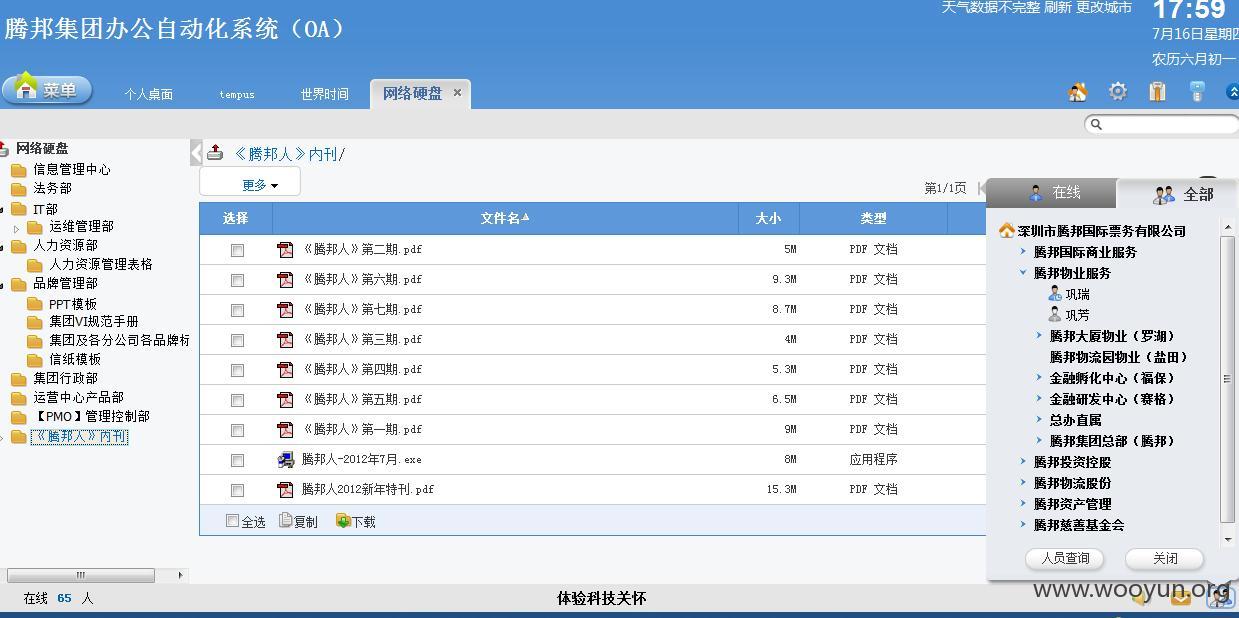Click the PDF icon of 《腾邦人》第七期.pdf
The width and height of the screenshot is (1239, 618).
pyautogui.click(x=285, y=310)
